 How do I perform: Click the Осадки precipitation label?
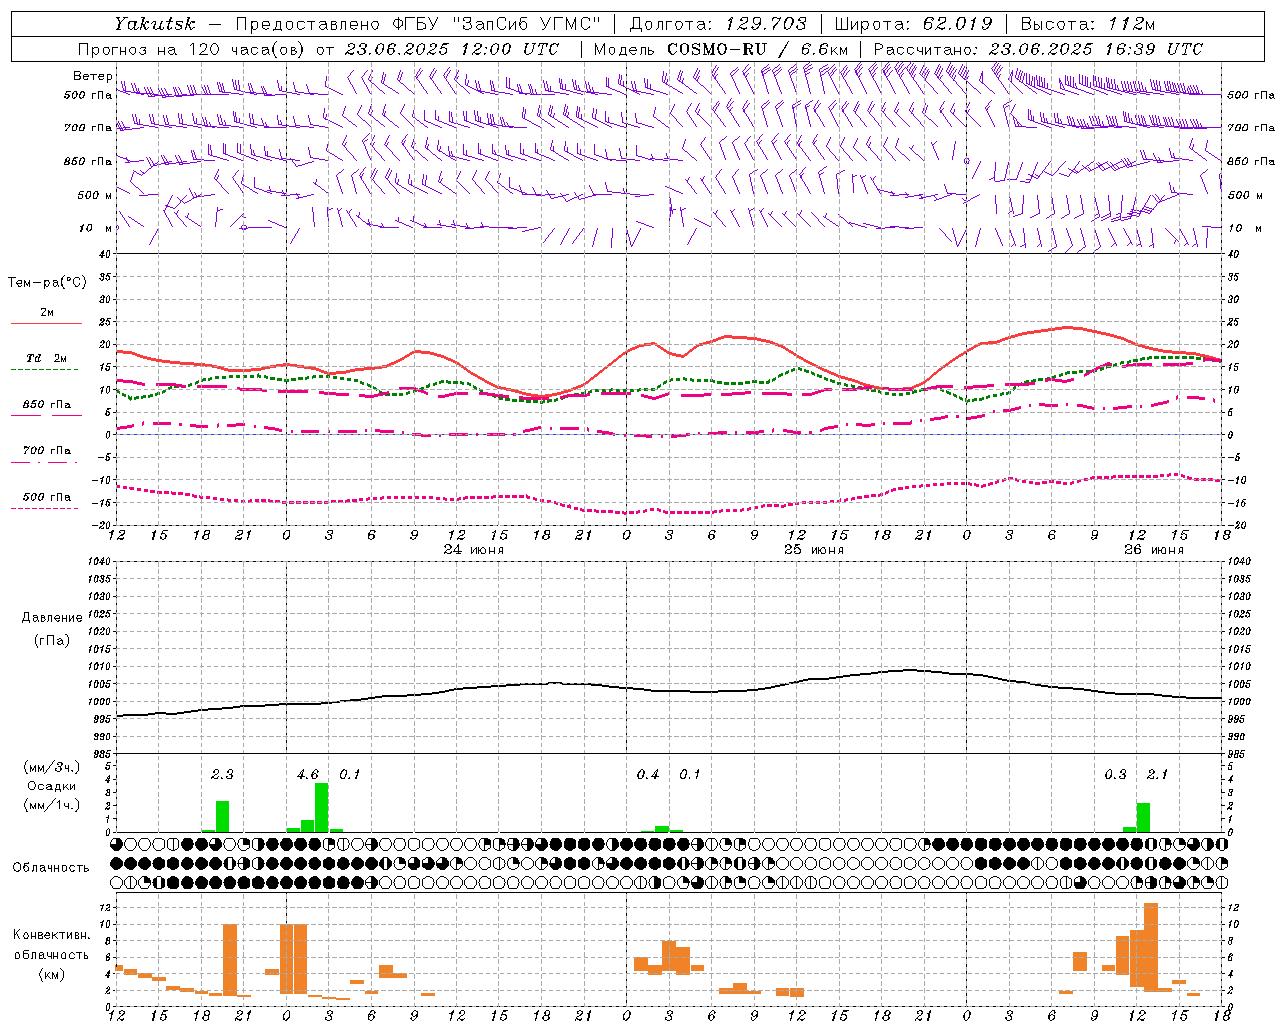click(x=52, y=786)
